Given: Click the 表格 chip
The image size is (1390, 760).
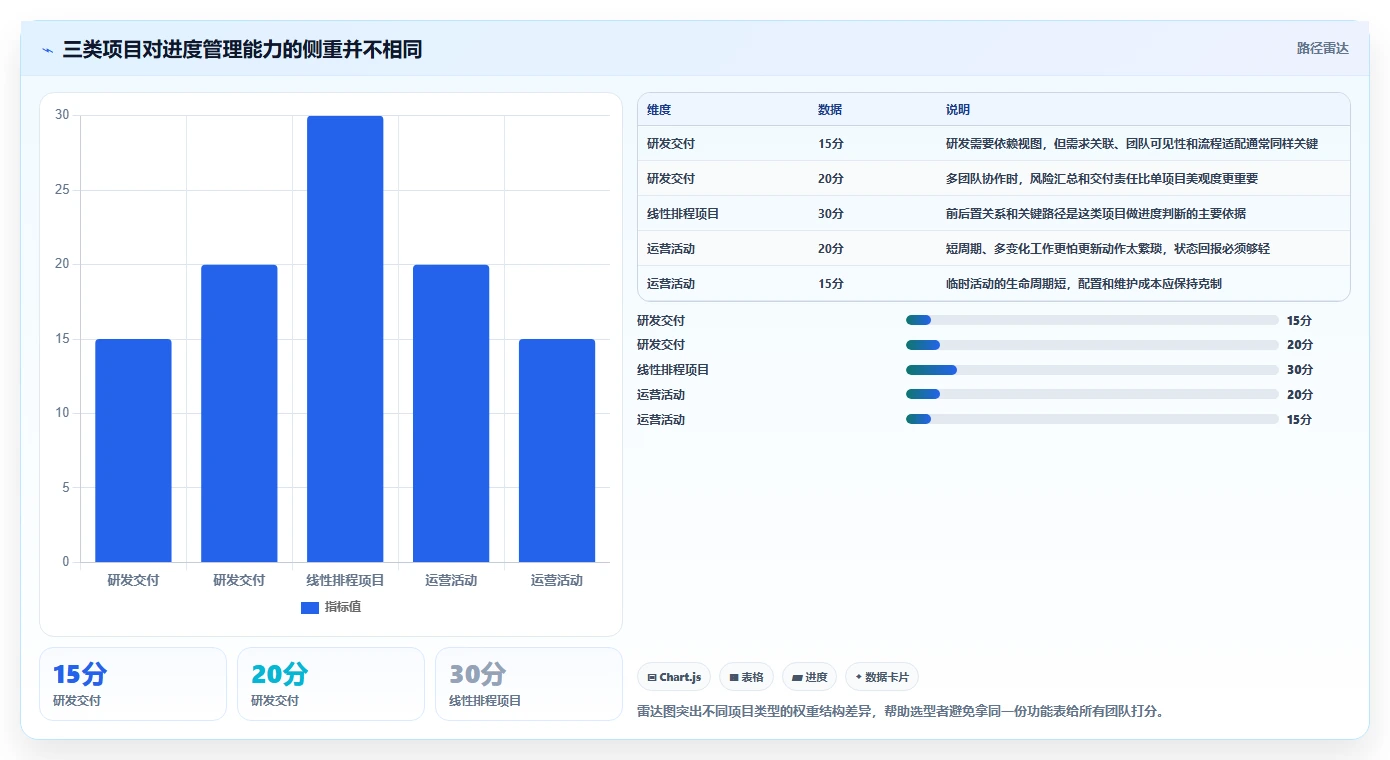Looking at the screenshot, I should tap(747, 677).
